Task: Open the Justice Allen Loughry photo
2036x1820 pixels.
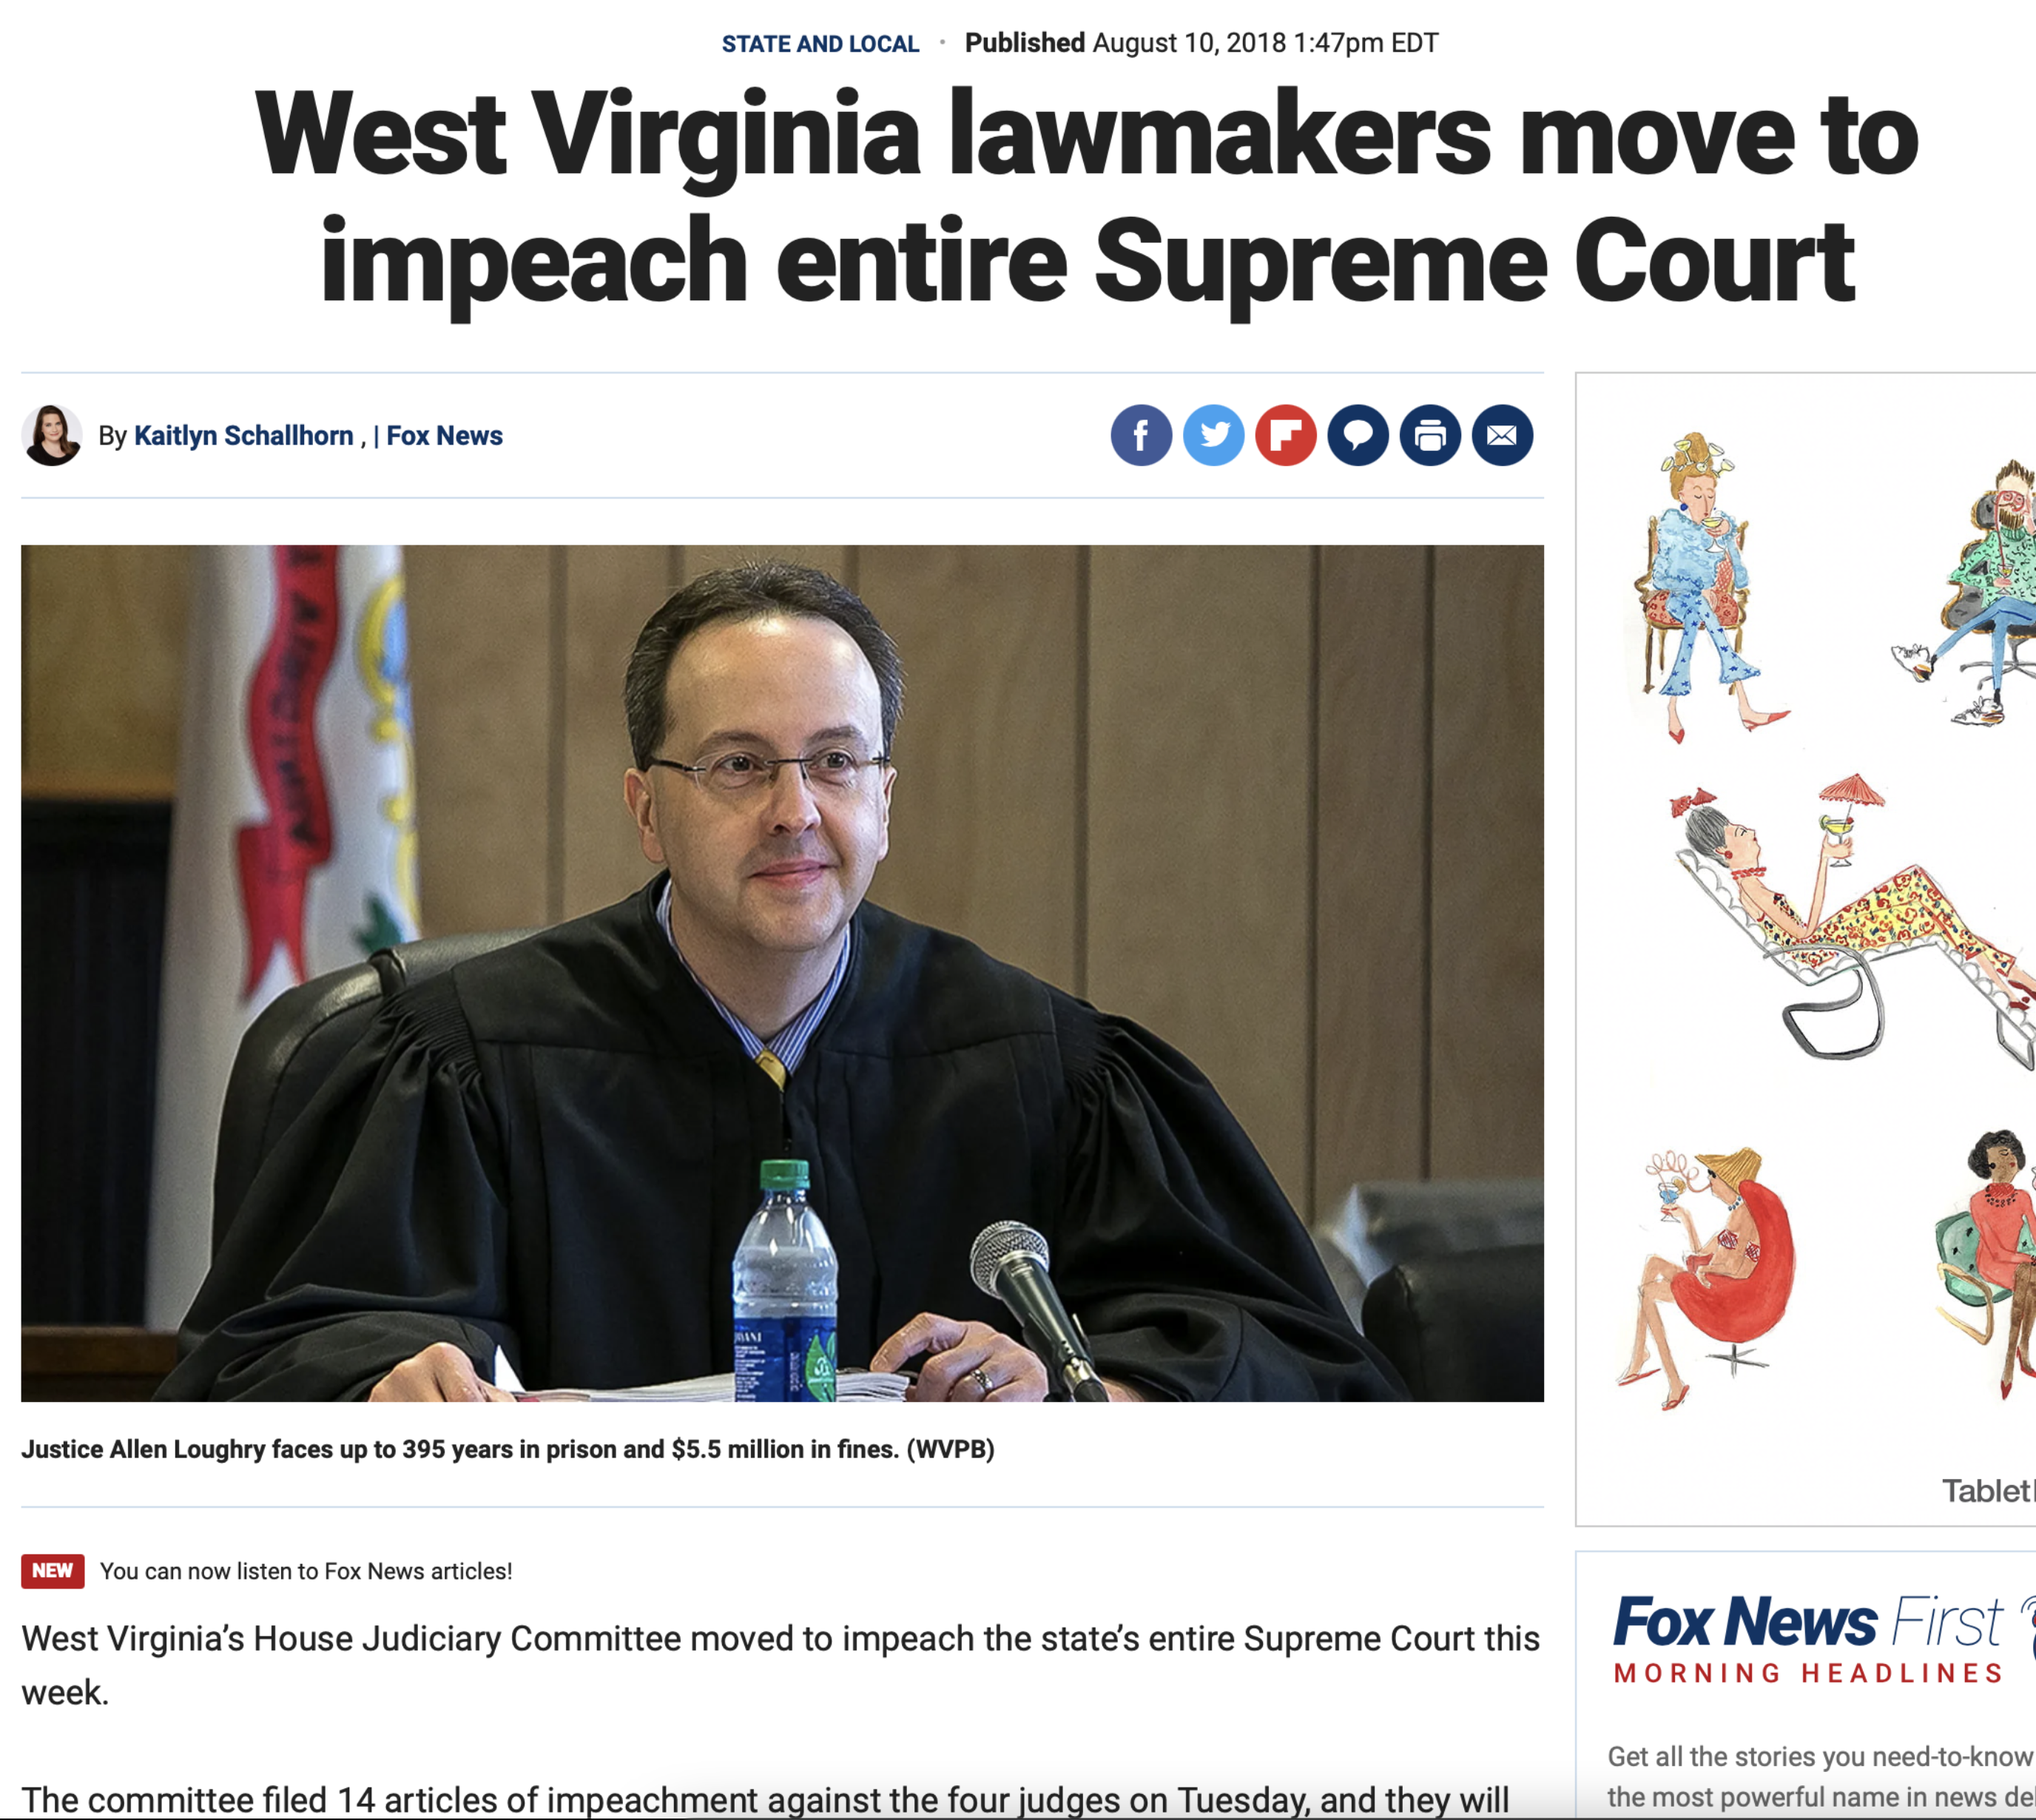Action: point(782,973)
